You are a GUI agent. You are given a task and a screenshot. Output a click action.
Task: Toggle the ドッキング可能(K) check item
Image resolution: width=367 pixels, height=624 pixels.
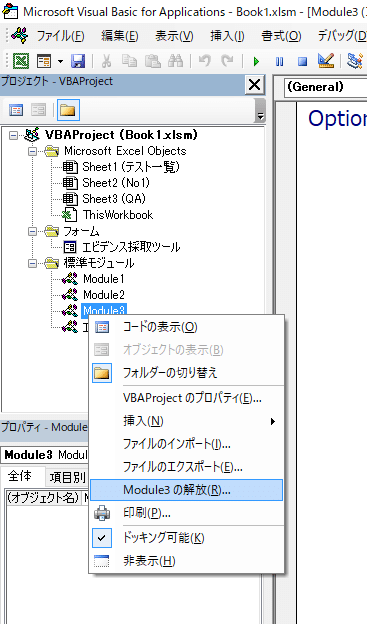(x=186, y=538)
